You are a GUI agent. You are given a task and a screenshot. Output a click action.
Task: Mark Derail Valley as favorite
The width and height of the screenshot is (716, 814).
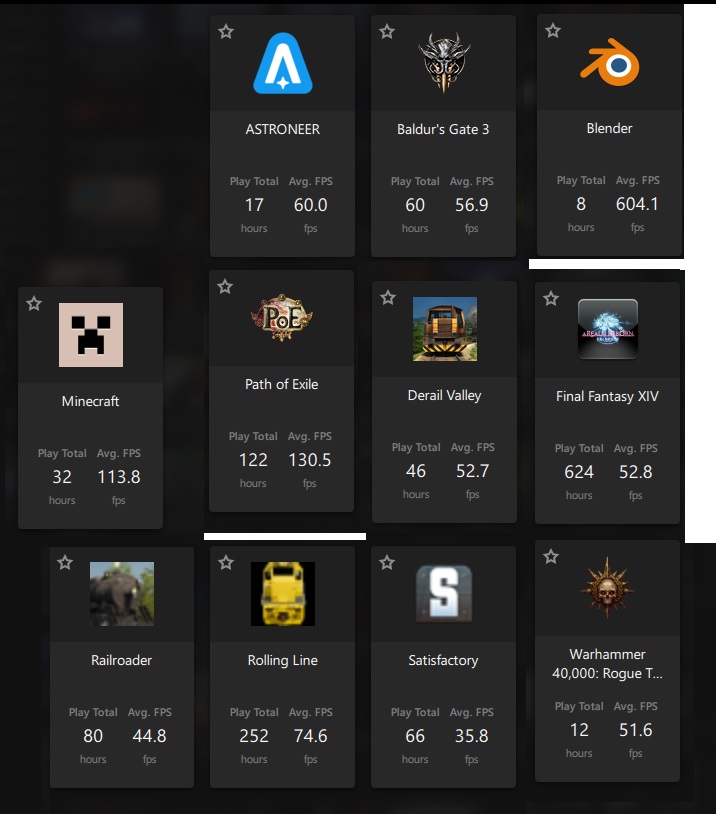click(x=388, y=298)
